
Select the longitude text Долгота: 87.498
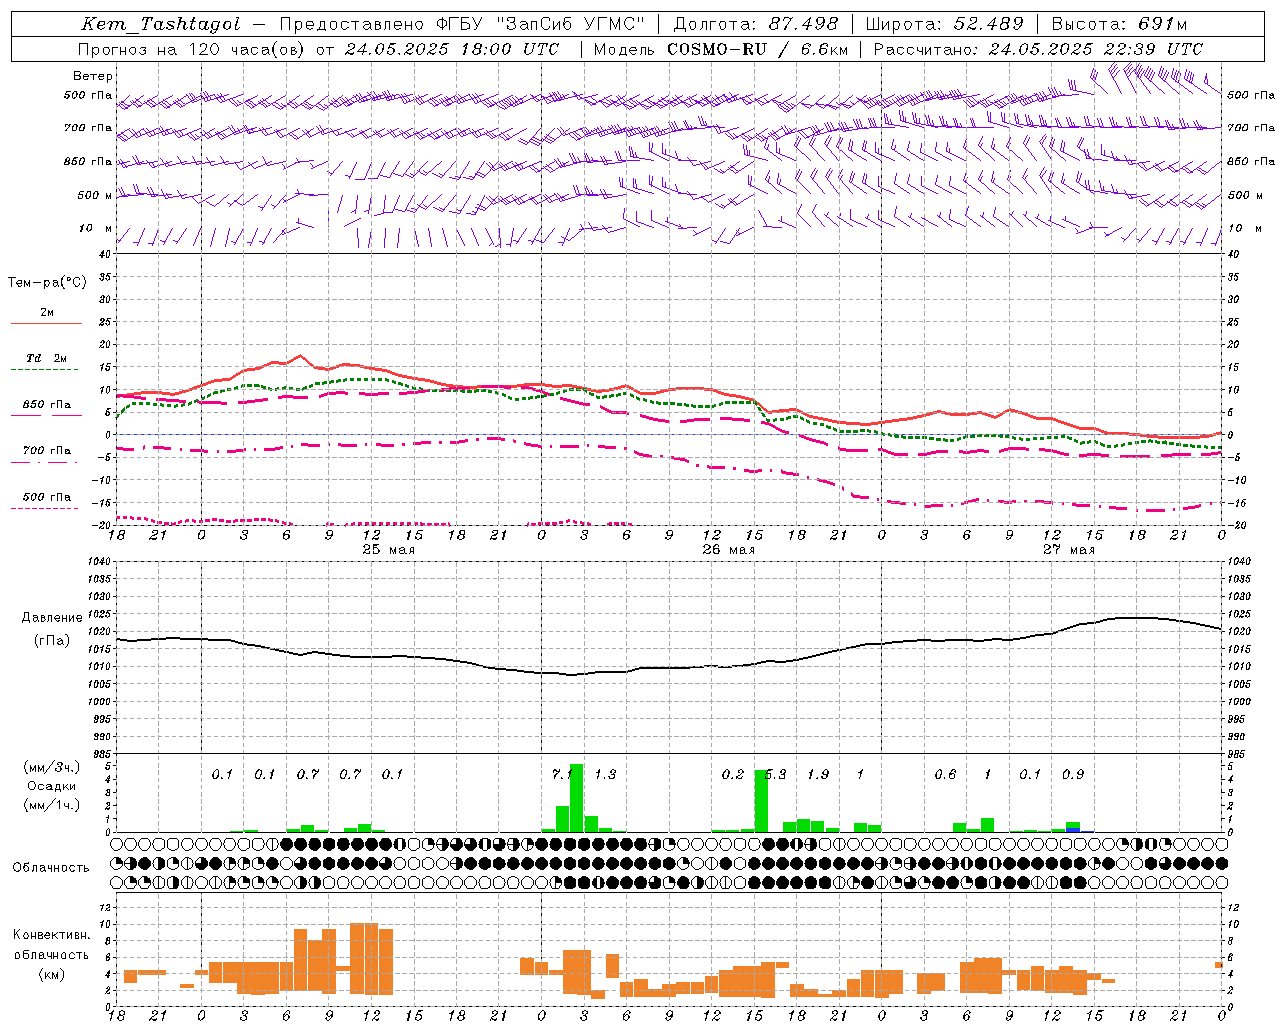758,24
